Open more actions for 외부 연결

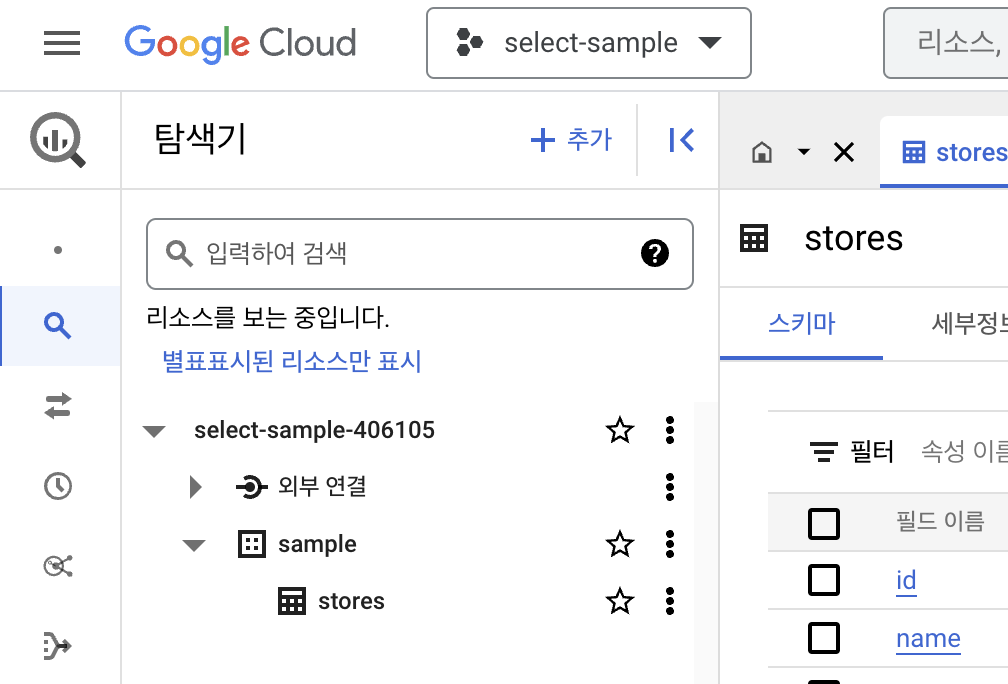(670, 487)
